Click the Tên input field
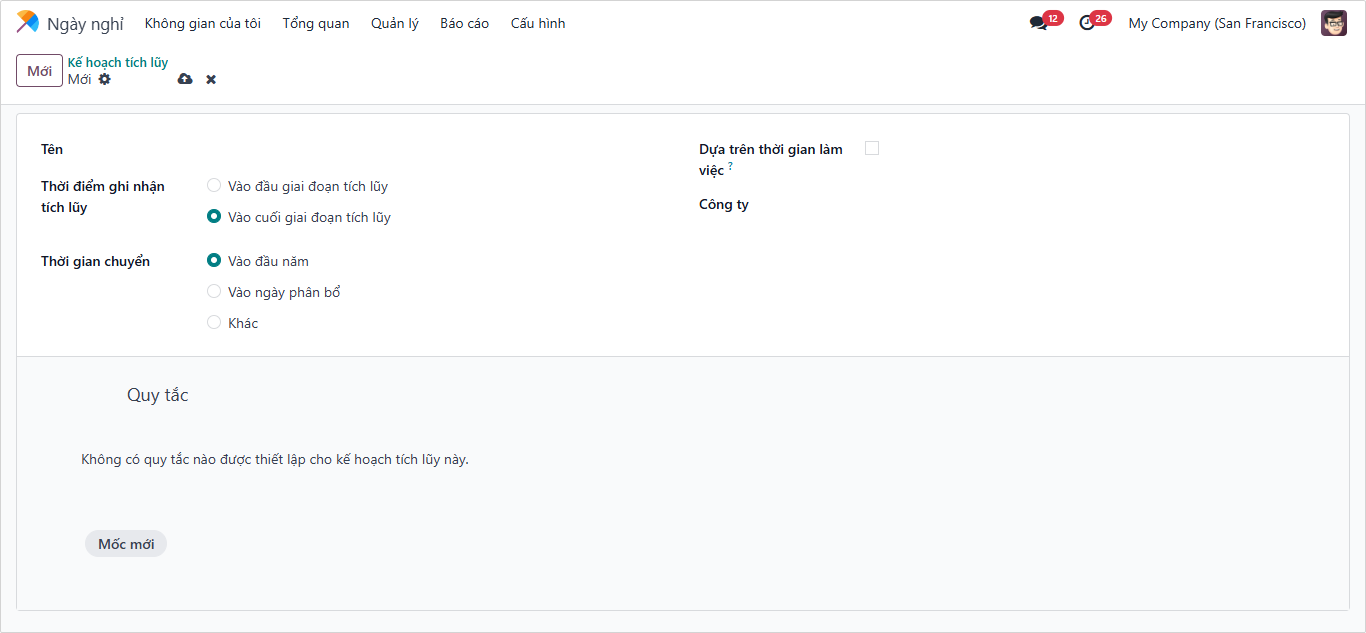 (x=420, y=149)
